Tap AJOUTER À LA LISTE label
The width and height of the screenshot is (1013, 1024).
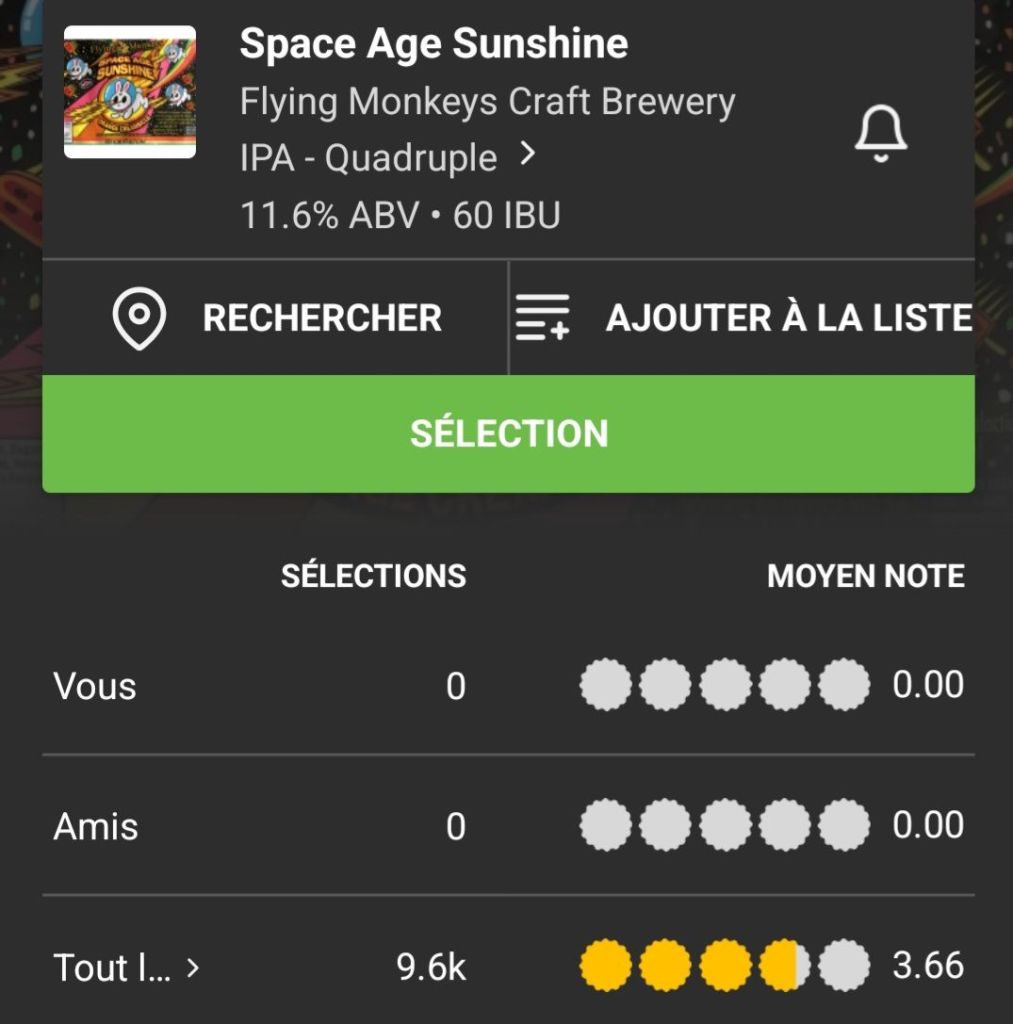tap(789, 318)
